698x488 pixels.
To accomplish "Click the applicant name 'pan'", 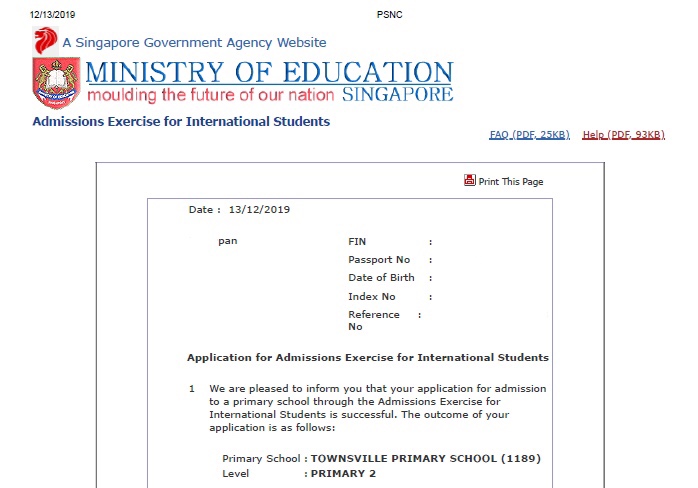I will pos(227,241).
